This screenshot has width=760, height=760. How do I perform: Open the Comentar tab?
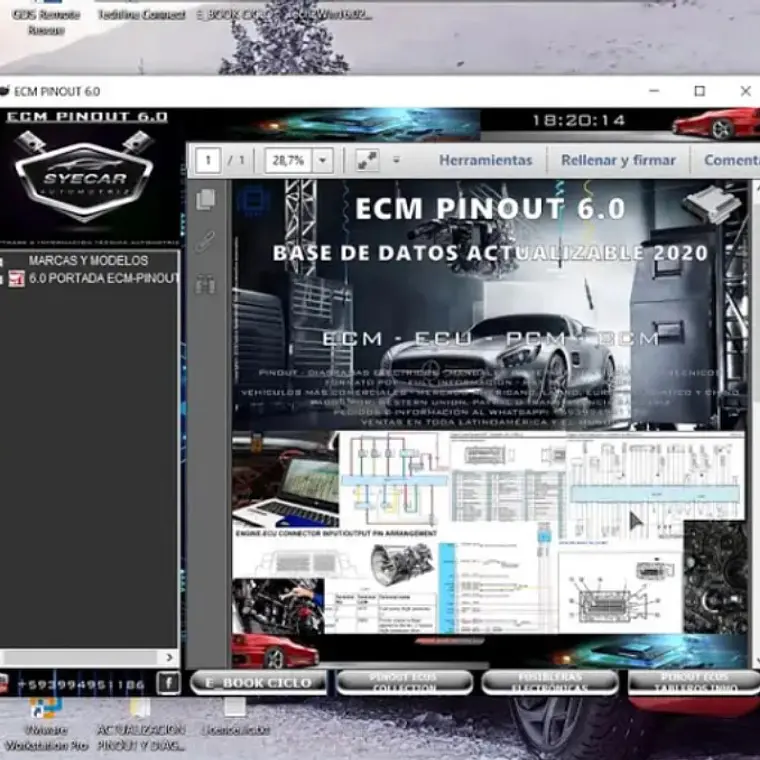tap(731, 160)
